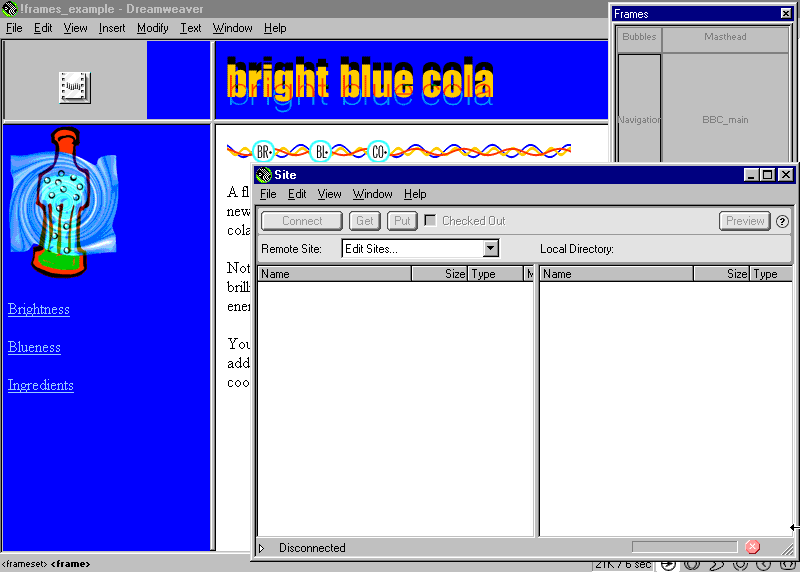The width and height of the screenshot is (800, 572).
Task: Sort remote pane by the Name column header
Action: pyautogui.click(x=335, y=274)
